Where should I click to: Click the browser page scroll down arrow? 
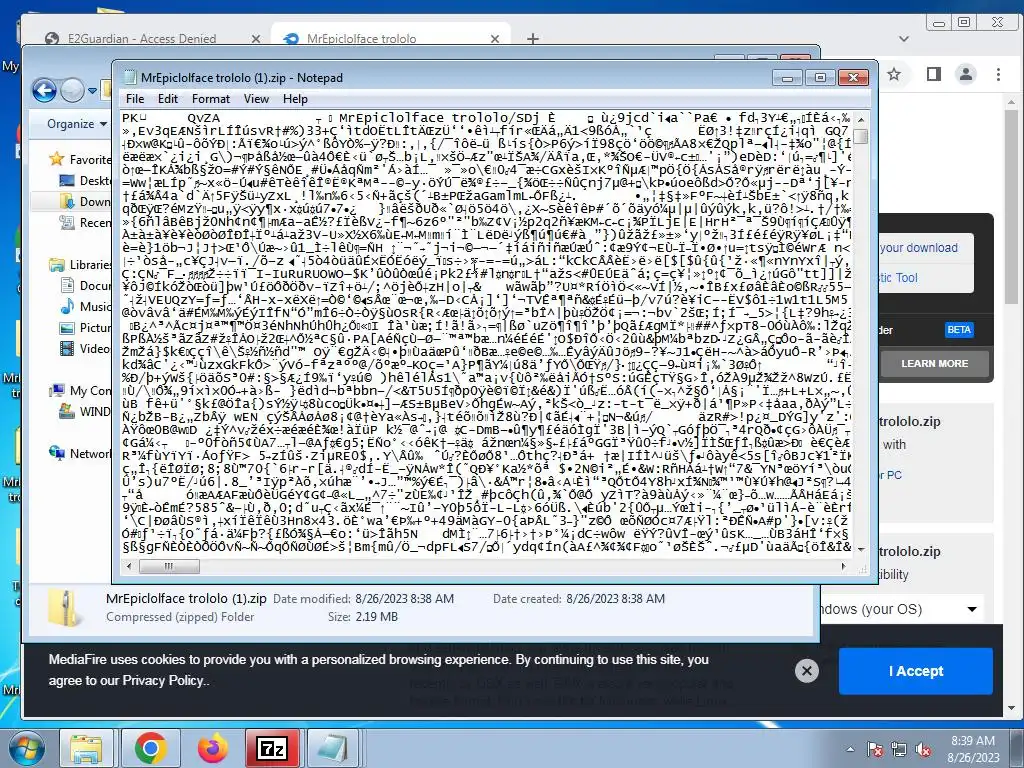click(x=1012, y=708)
